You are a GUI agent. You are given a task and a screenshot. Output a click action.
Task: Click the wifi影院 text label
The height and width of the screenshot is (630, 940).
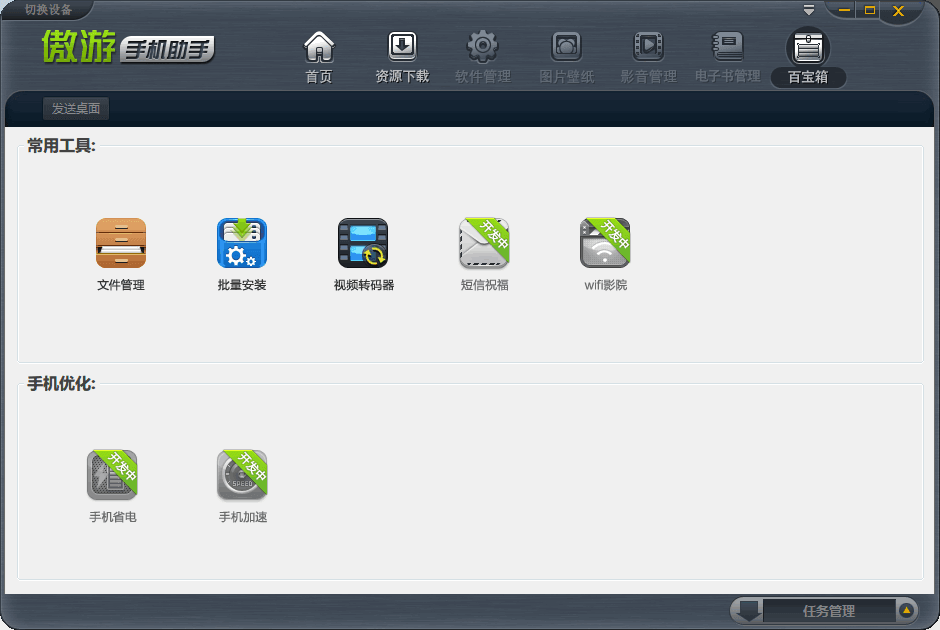[605, 285]
